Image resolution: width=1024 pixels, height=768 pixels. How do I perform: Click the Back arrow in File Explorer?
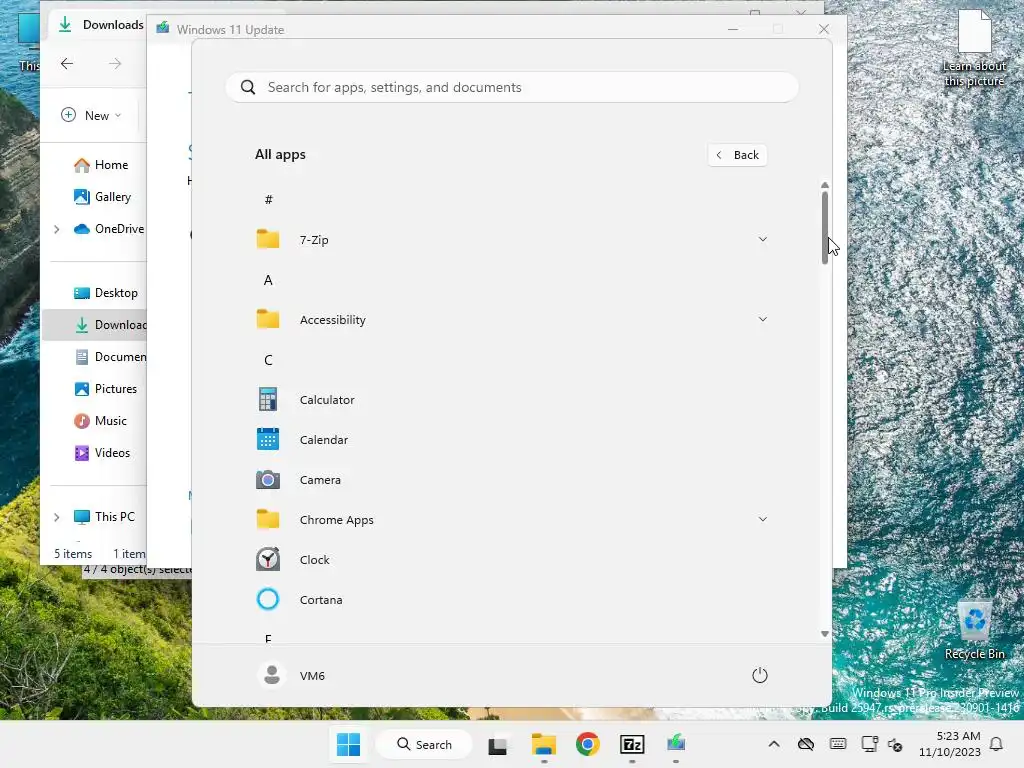pos(67,63)
